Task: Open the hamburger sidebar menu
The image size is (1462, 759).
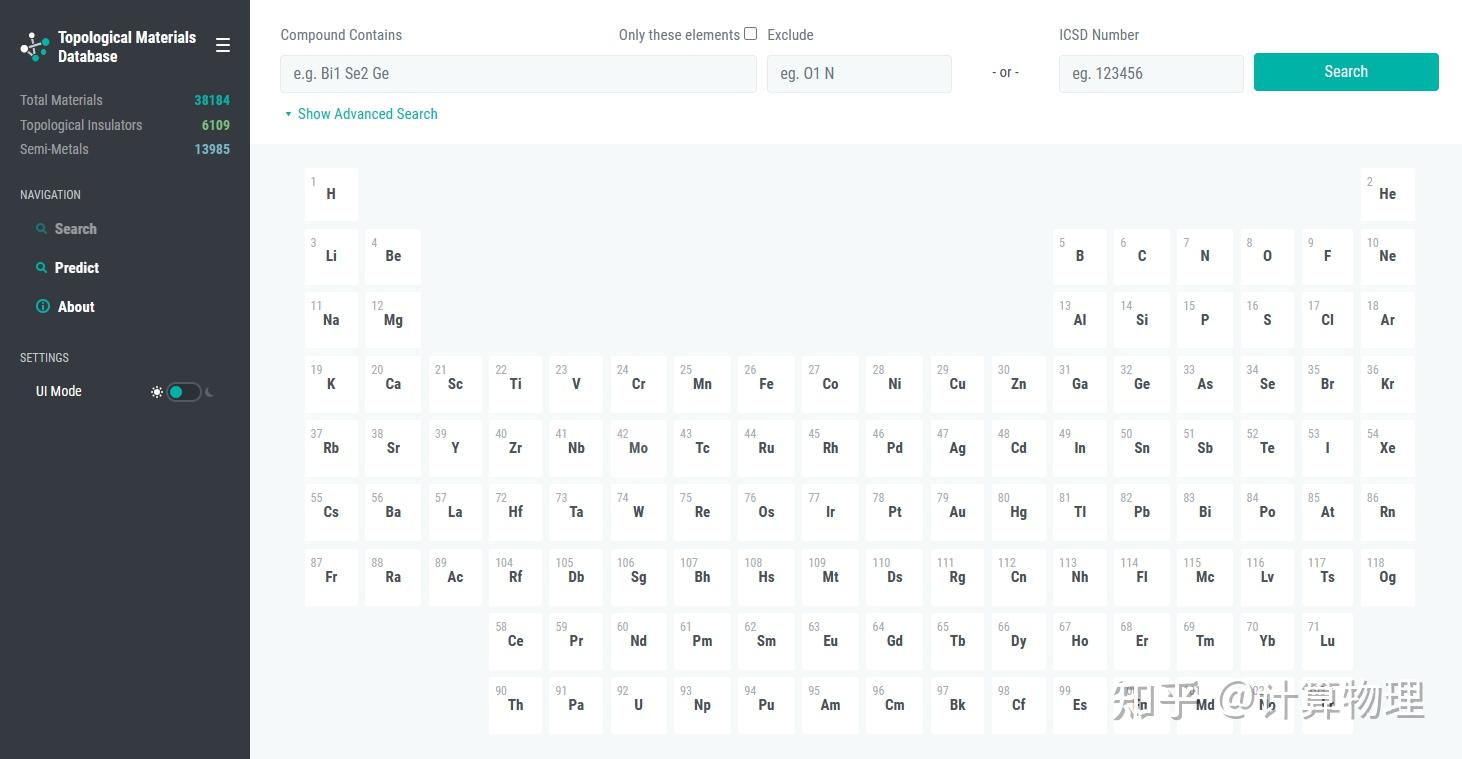Action: point(223,45)
